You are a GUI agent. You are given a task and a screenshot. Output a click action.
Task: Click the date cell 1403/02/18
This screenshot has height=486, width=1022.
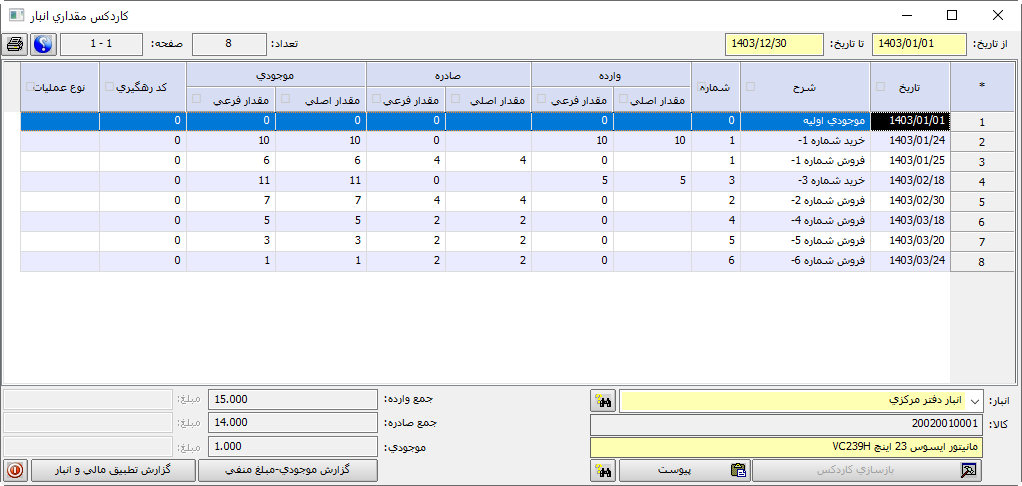(x=910, y=182)
